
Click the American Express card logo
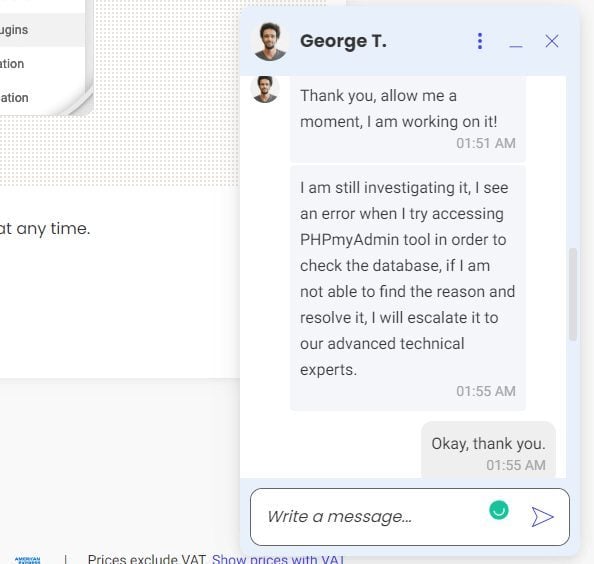point(27,560)
